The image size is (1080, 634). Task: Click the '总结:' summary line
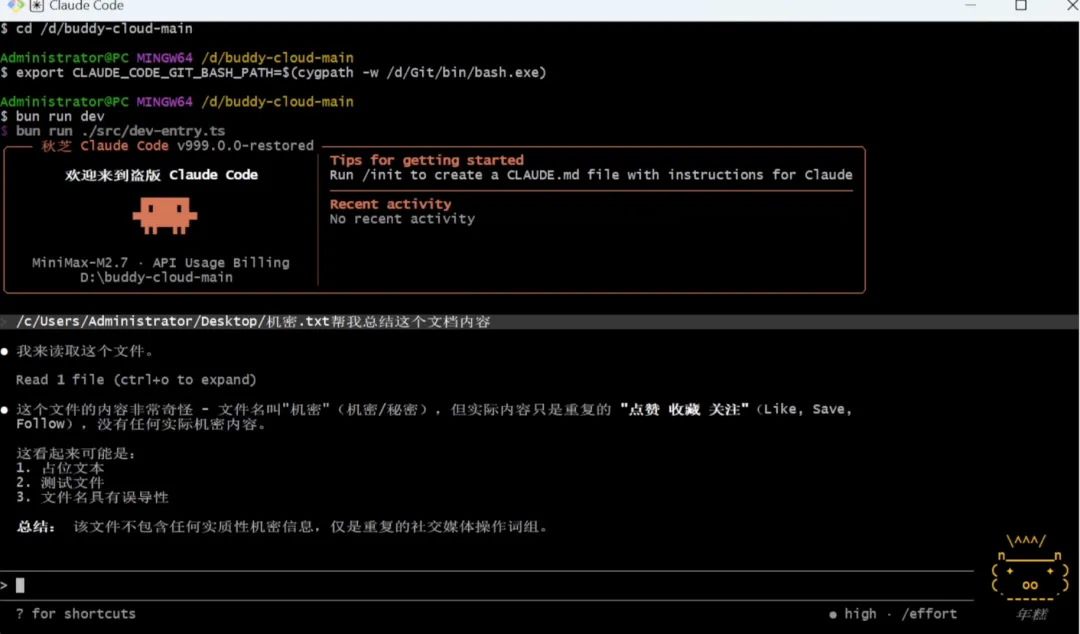(x=282, y=527)
